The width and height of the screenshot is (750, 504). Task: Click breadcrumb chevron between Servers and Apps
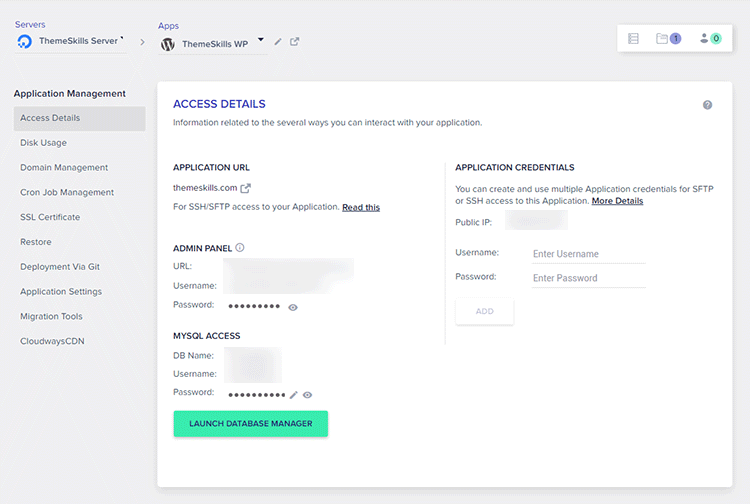click(142, 42)
